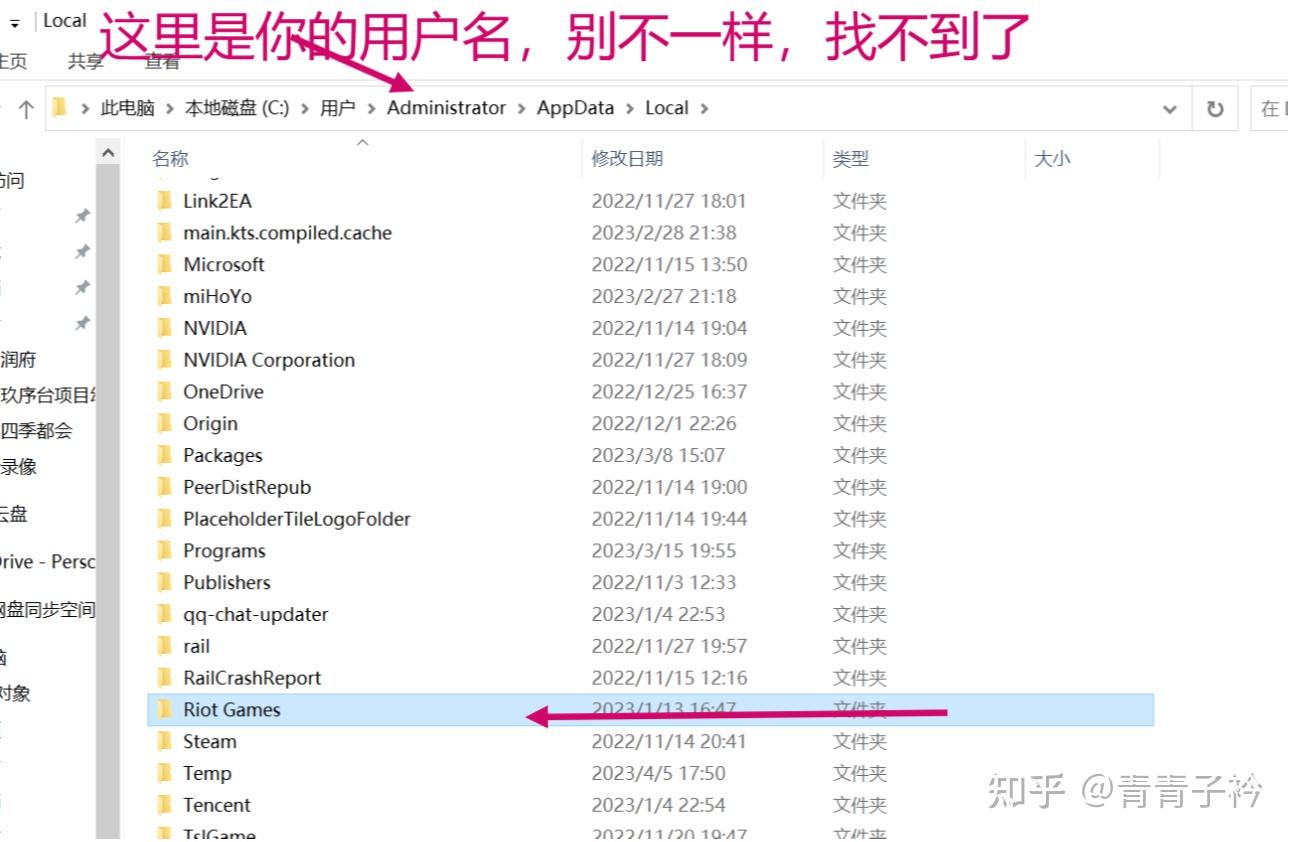
Task: Click AppData in the breadcrumb path
Action: (x=574, y=107)
